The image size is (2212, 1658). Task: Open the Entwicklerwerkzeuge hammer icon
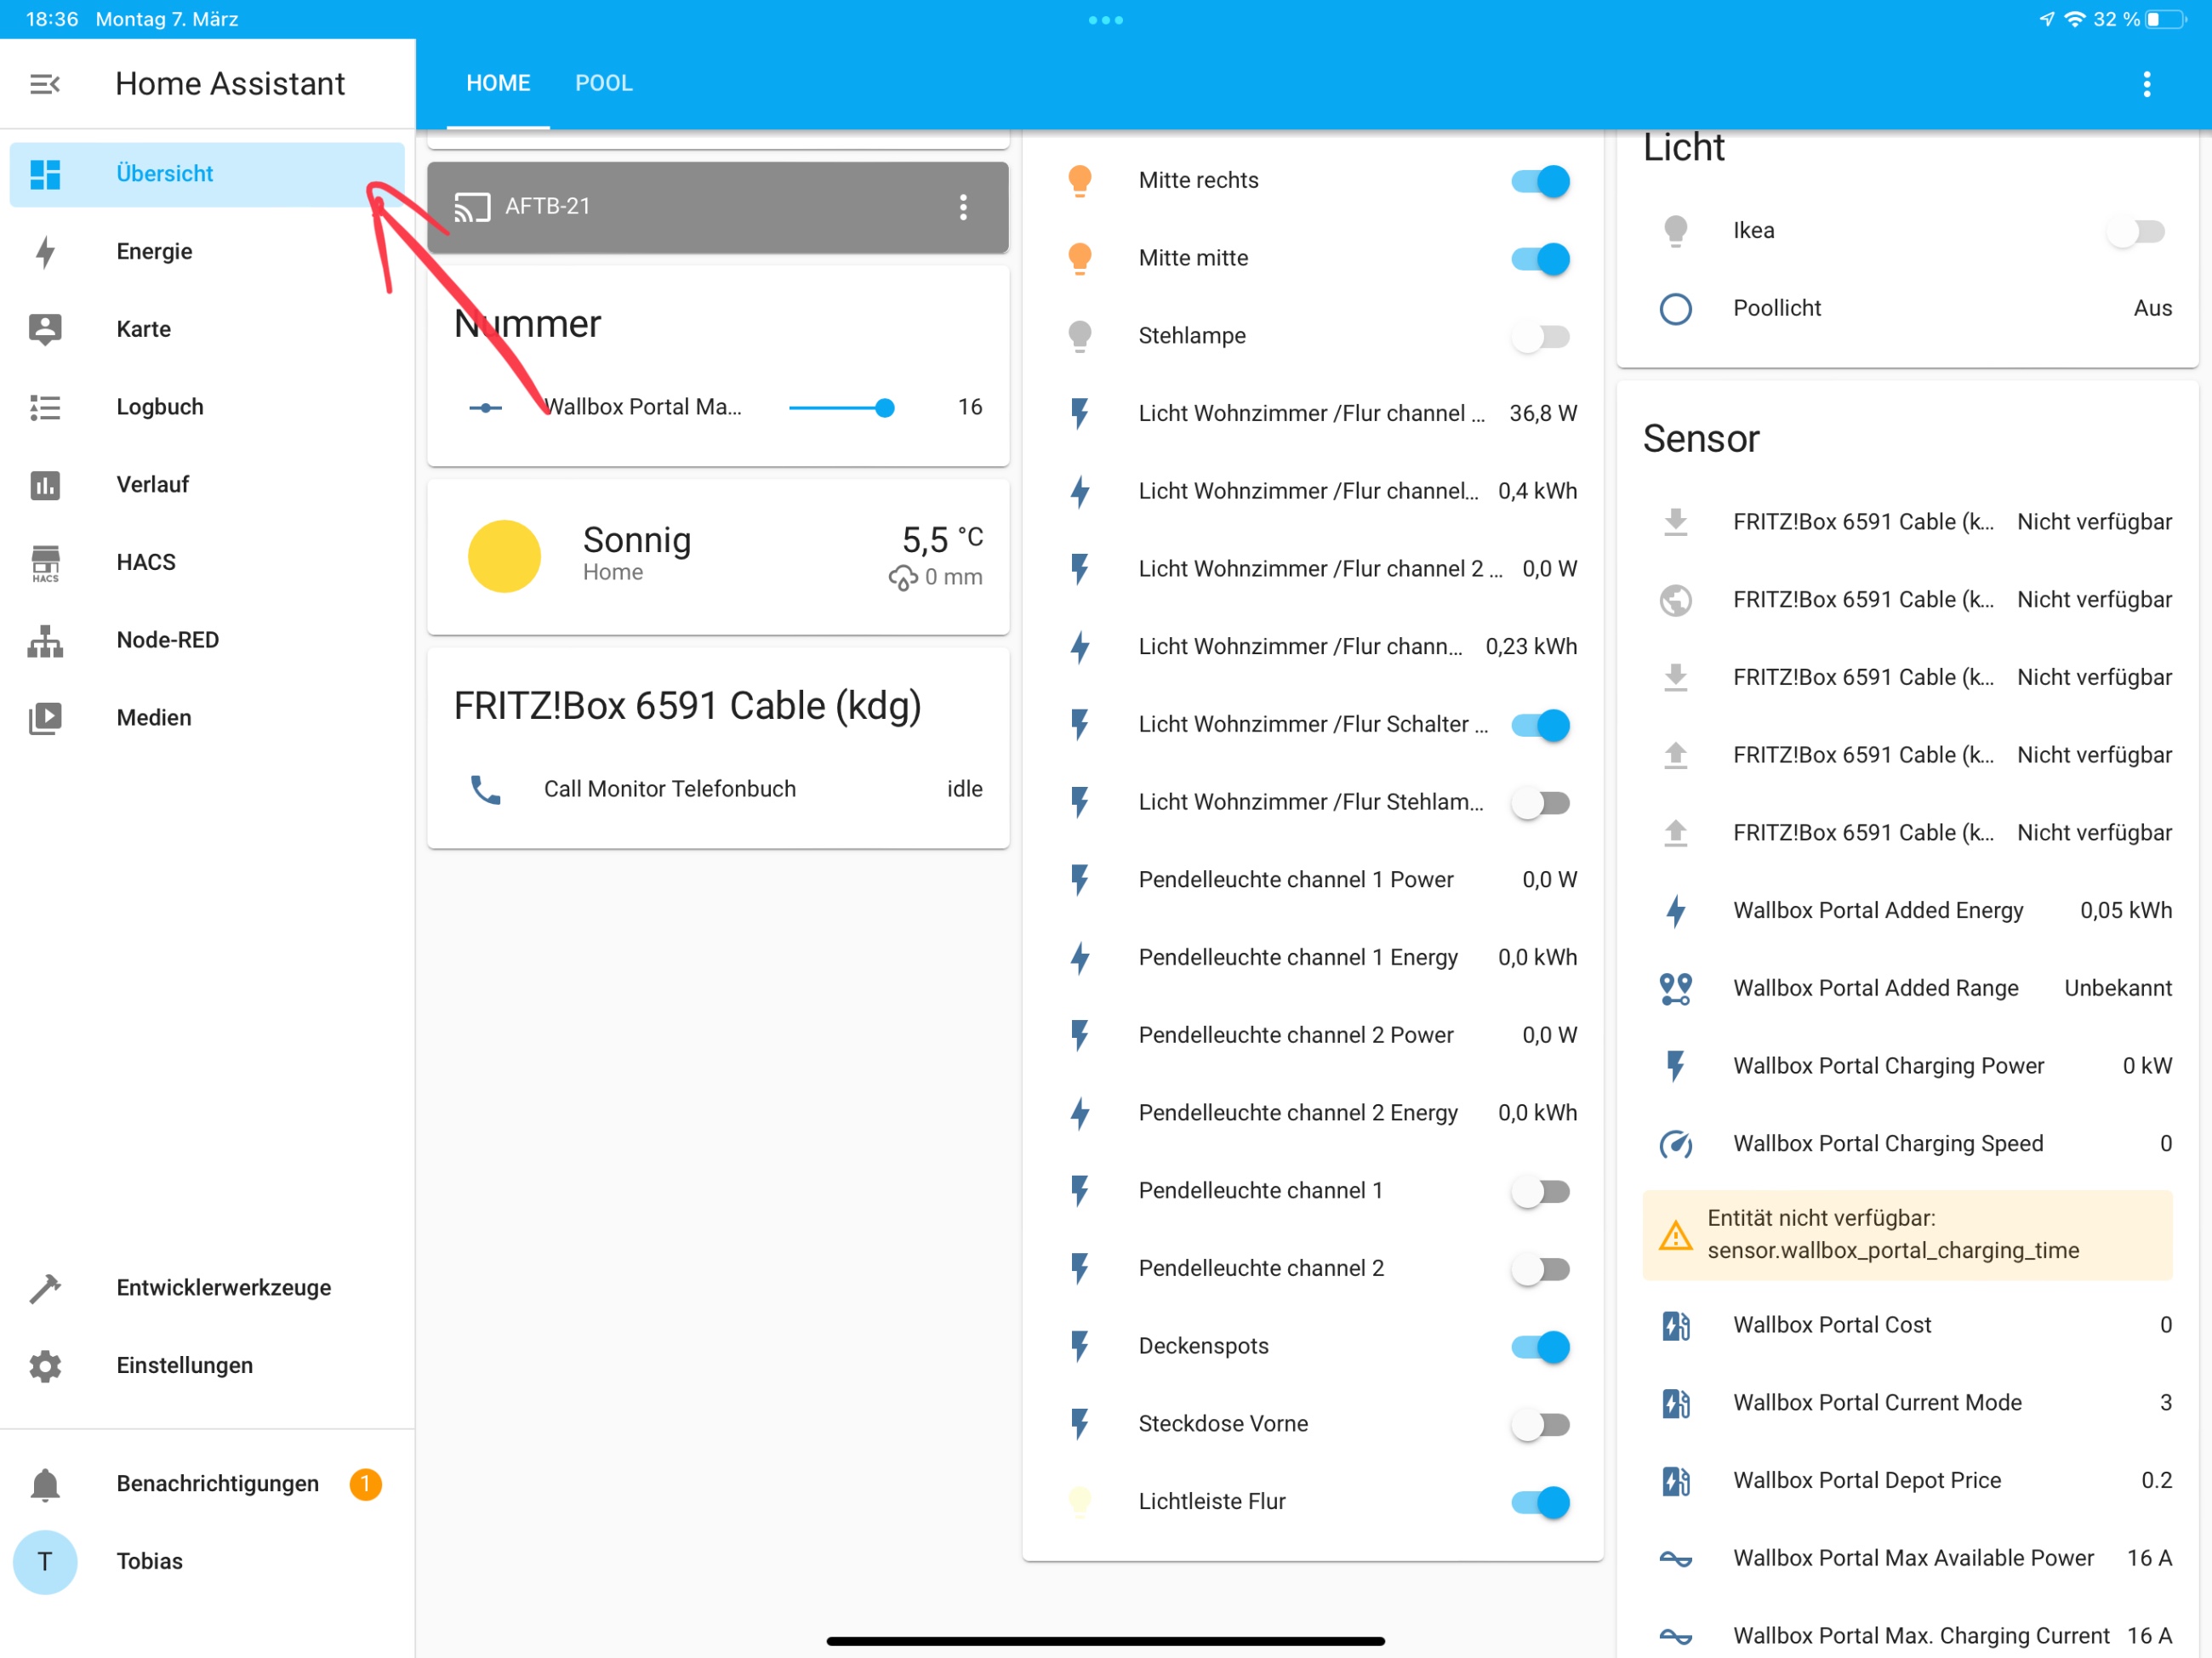(45, 1288)
